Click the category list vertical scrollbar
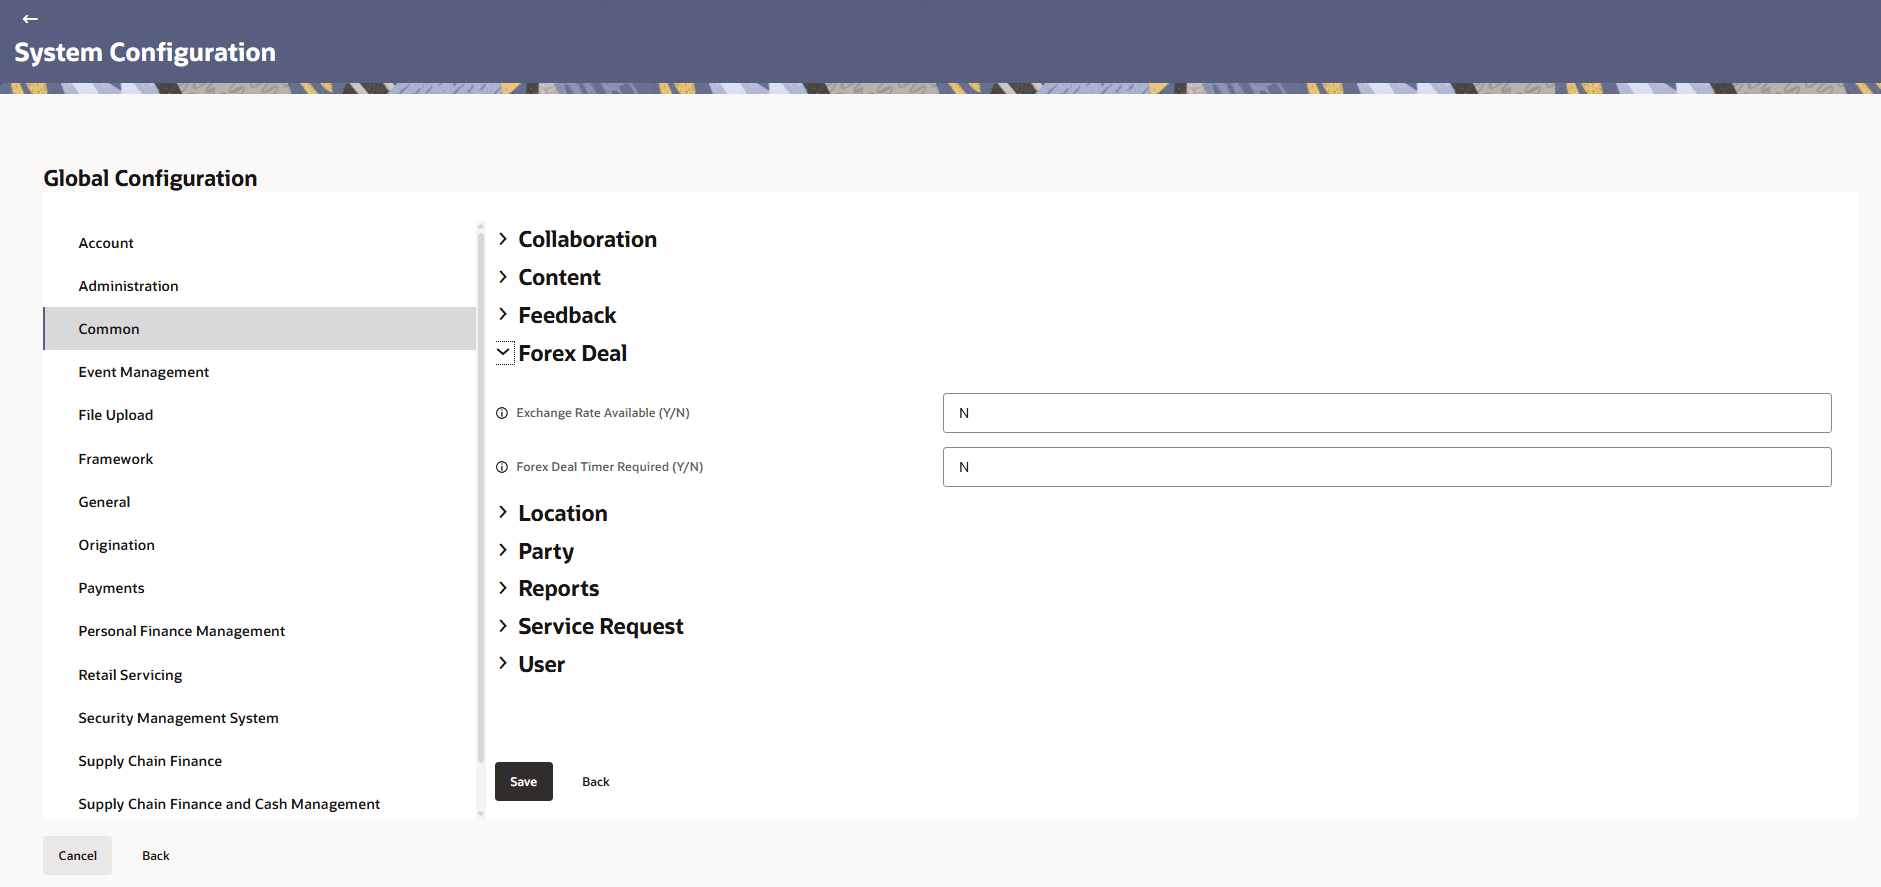Screen dimensions: 1881x887 481,500
